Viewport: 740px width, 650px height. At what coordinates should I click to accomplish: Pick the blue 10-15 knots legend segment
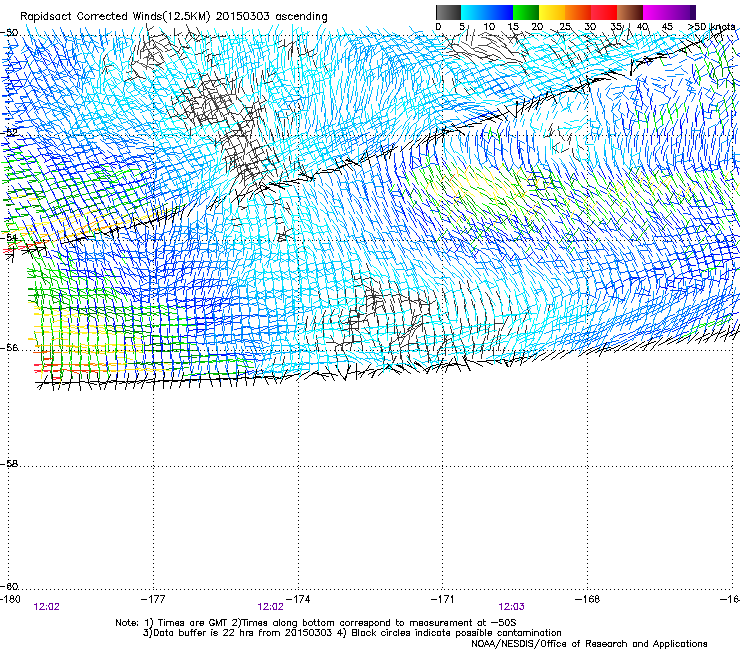500,12
